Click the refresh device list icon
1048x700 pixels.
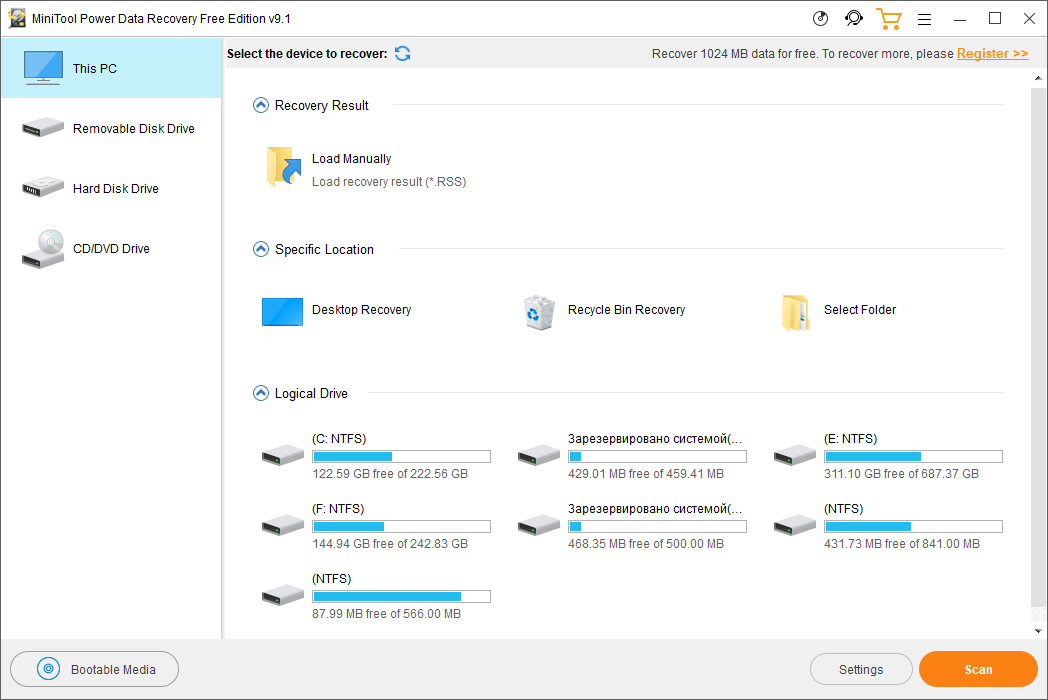pos(402,53)
